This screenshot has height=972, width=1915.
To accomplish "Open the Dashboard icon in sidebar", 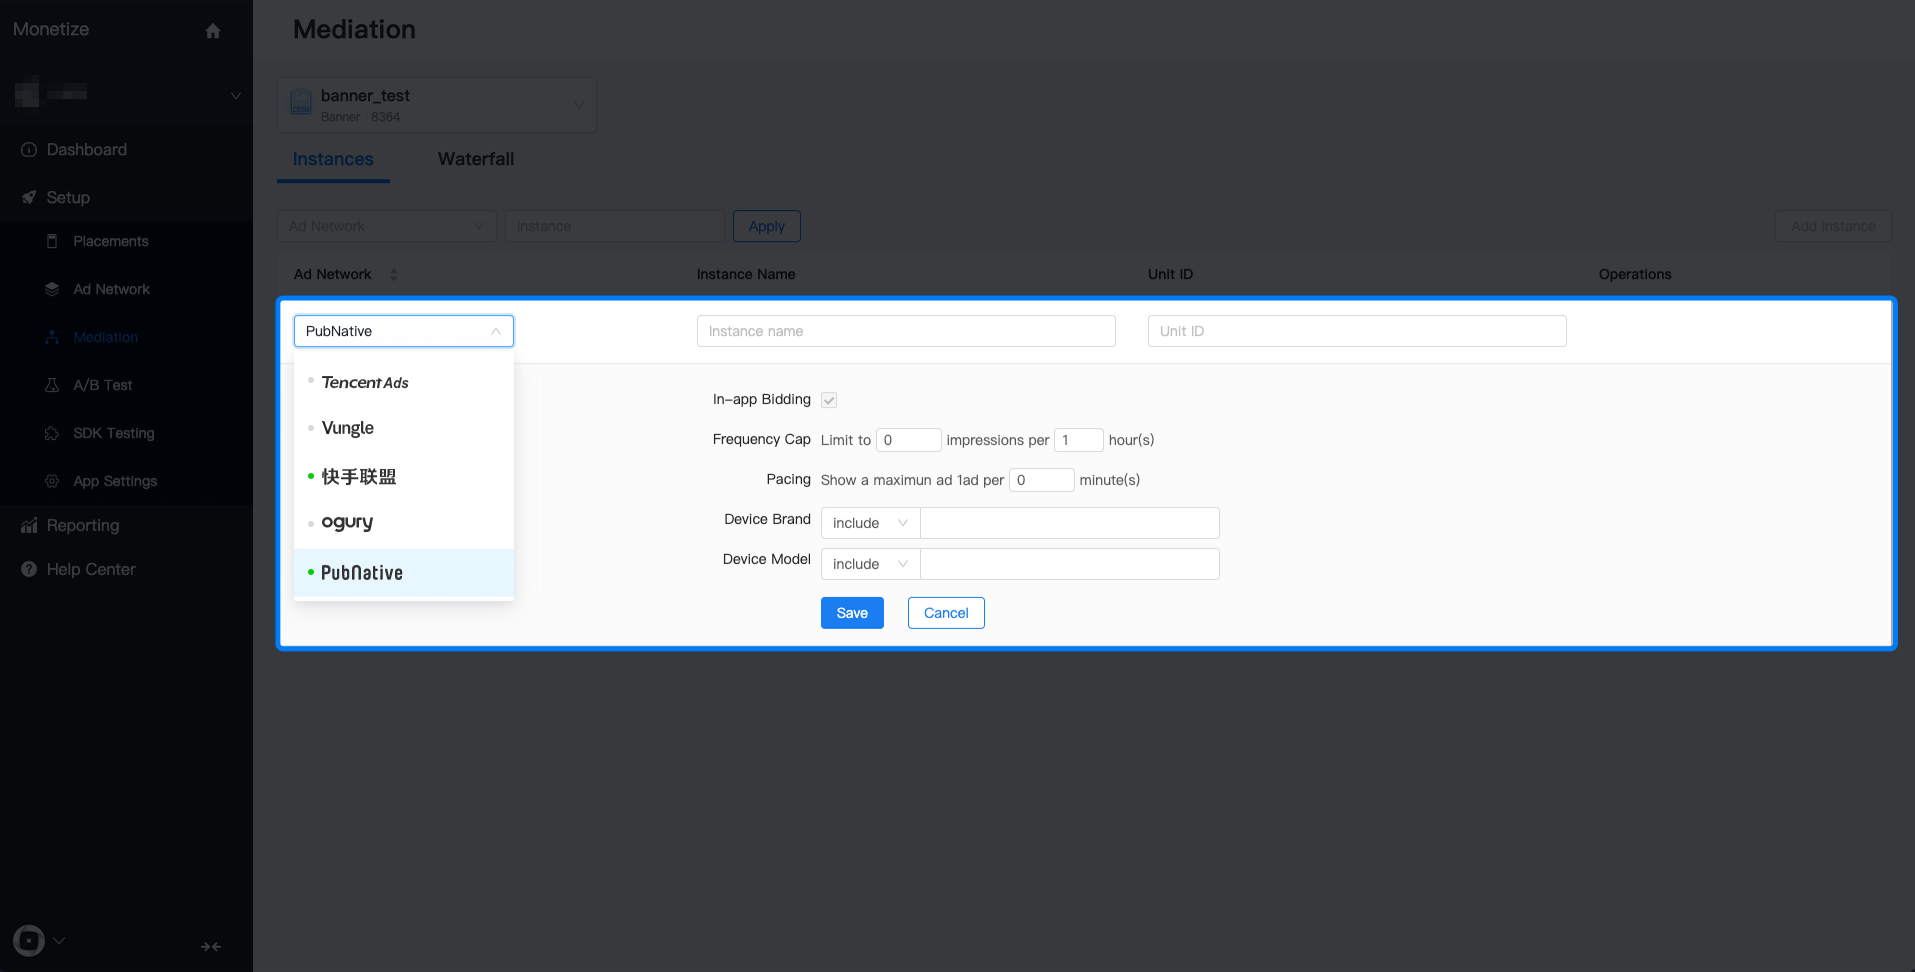I will point(29,149).
